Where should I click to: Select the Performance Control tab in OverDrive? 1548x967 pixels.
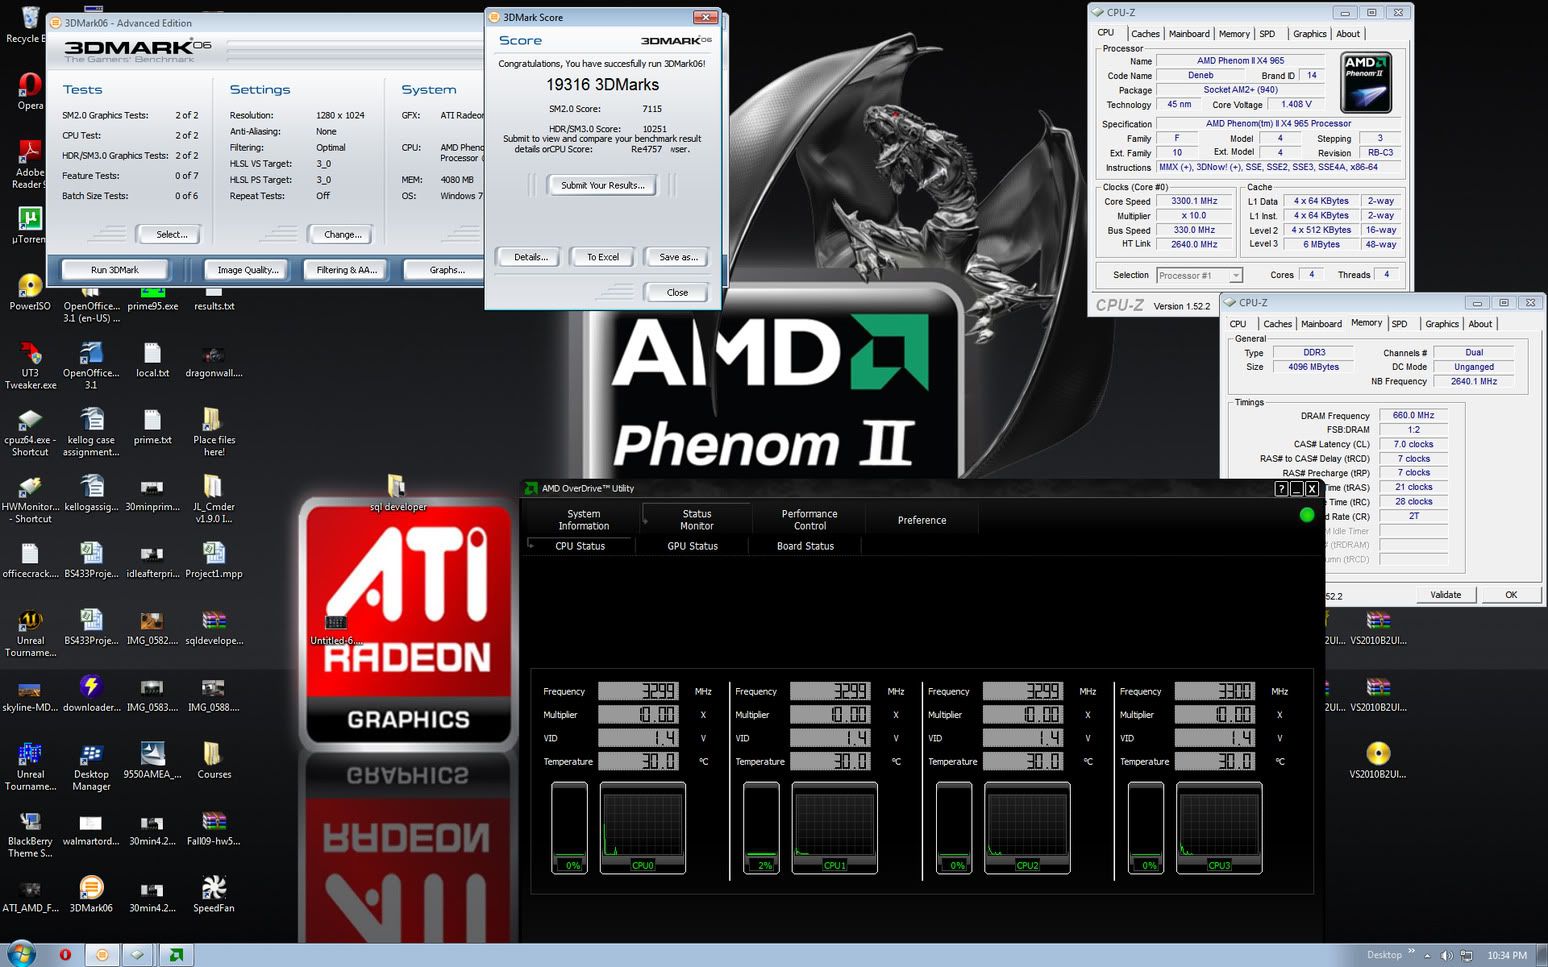coord(809,519)
